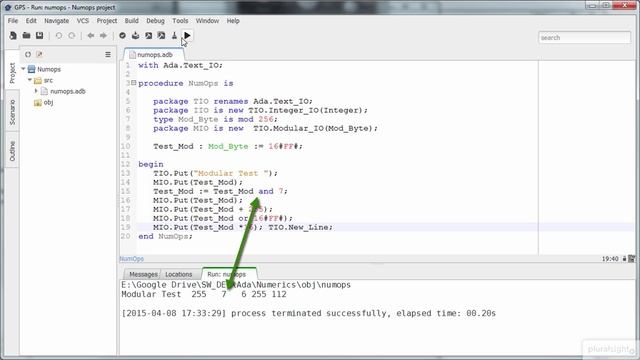The height and width of the screenshot is (360, 640).
Task: Switch to the Messages tab
Action: point(143,274)
